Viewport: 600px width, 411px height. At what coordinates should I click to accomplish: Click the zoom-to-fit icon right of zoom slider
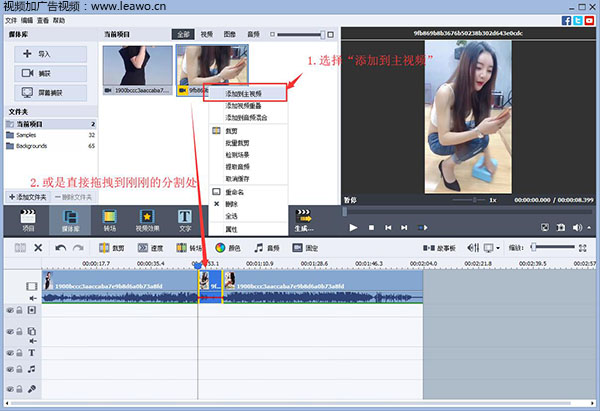582,248
